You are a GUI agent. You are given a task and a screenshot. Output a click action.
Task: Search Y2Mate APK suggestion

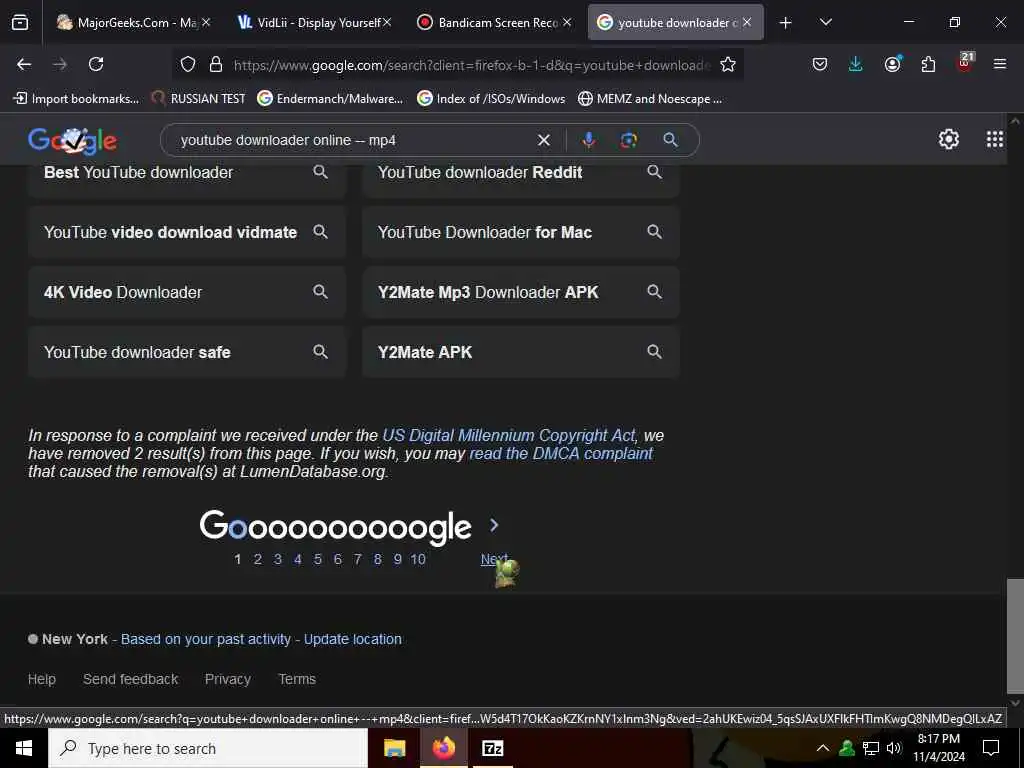click(x=520, y=352)
